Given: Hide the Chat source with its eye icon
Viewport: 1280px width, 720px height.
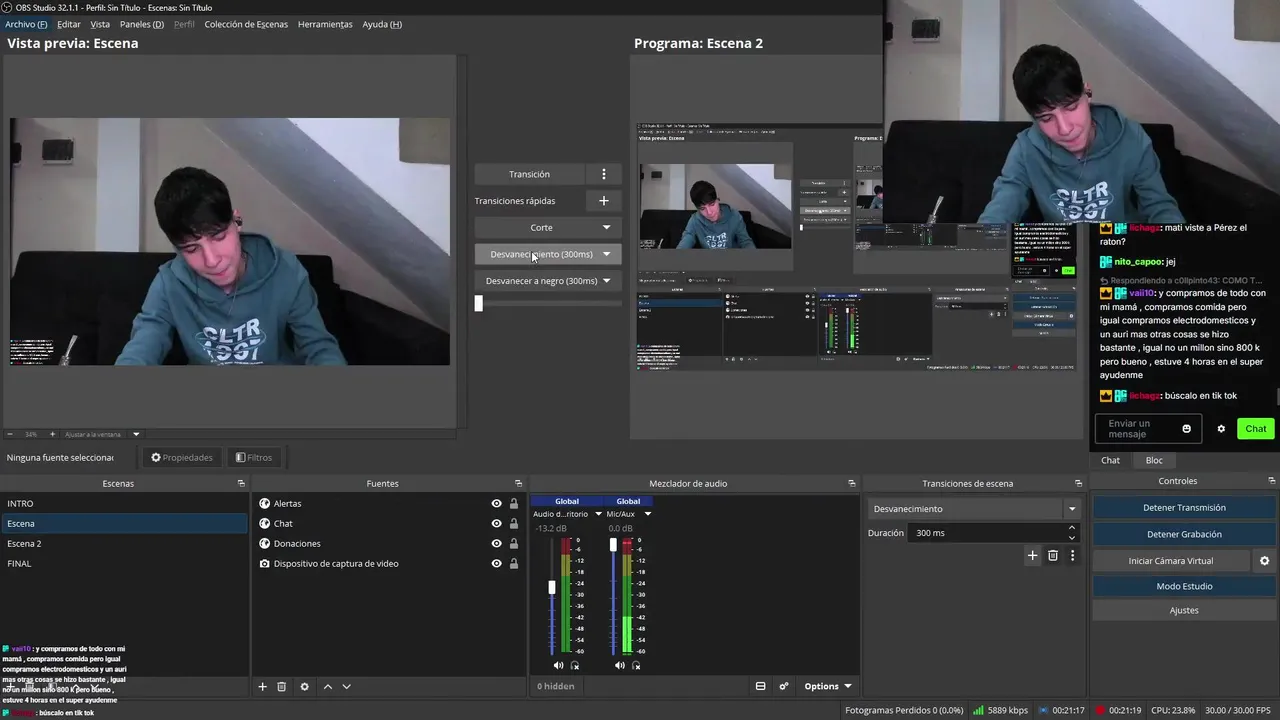Looking at the screenshot, I should 496,524.
